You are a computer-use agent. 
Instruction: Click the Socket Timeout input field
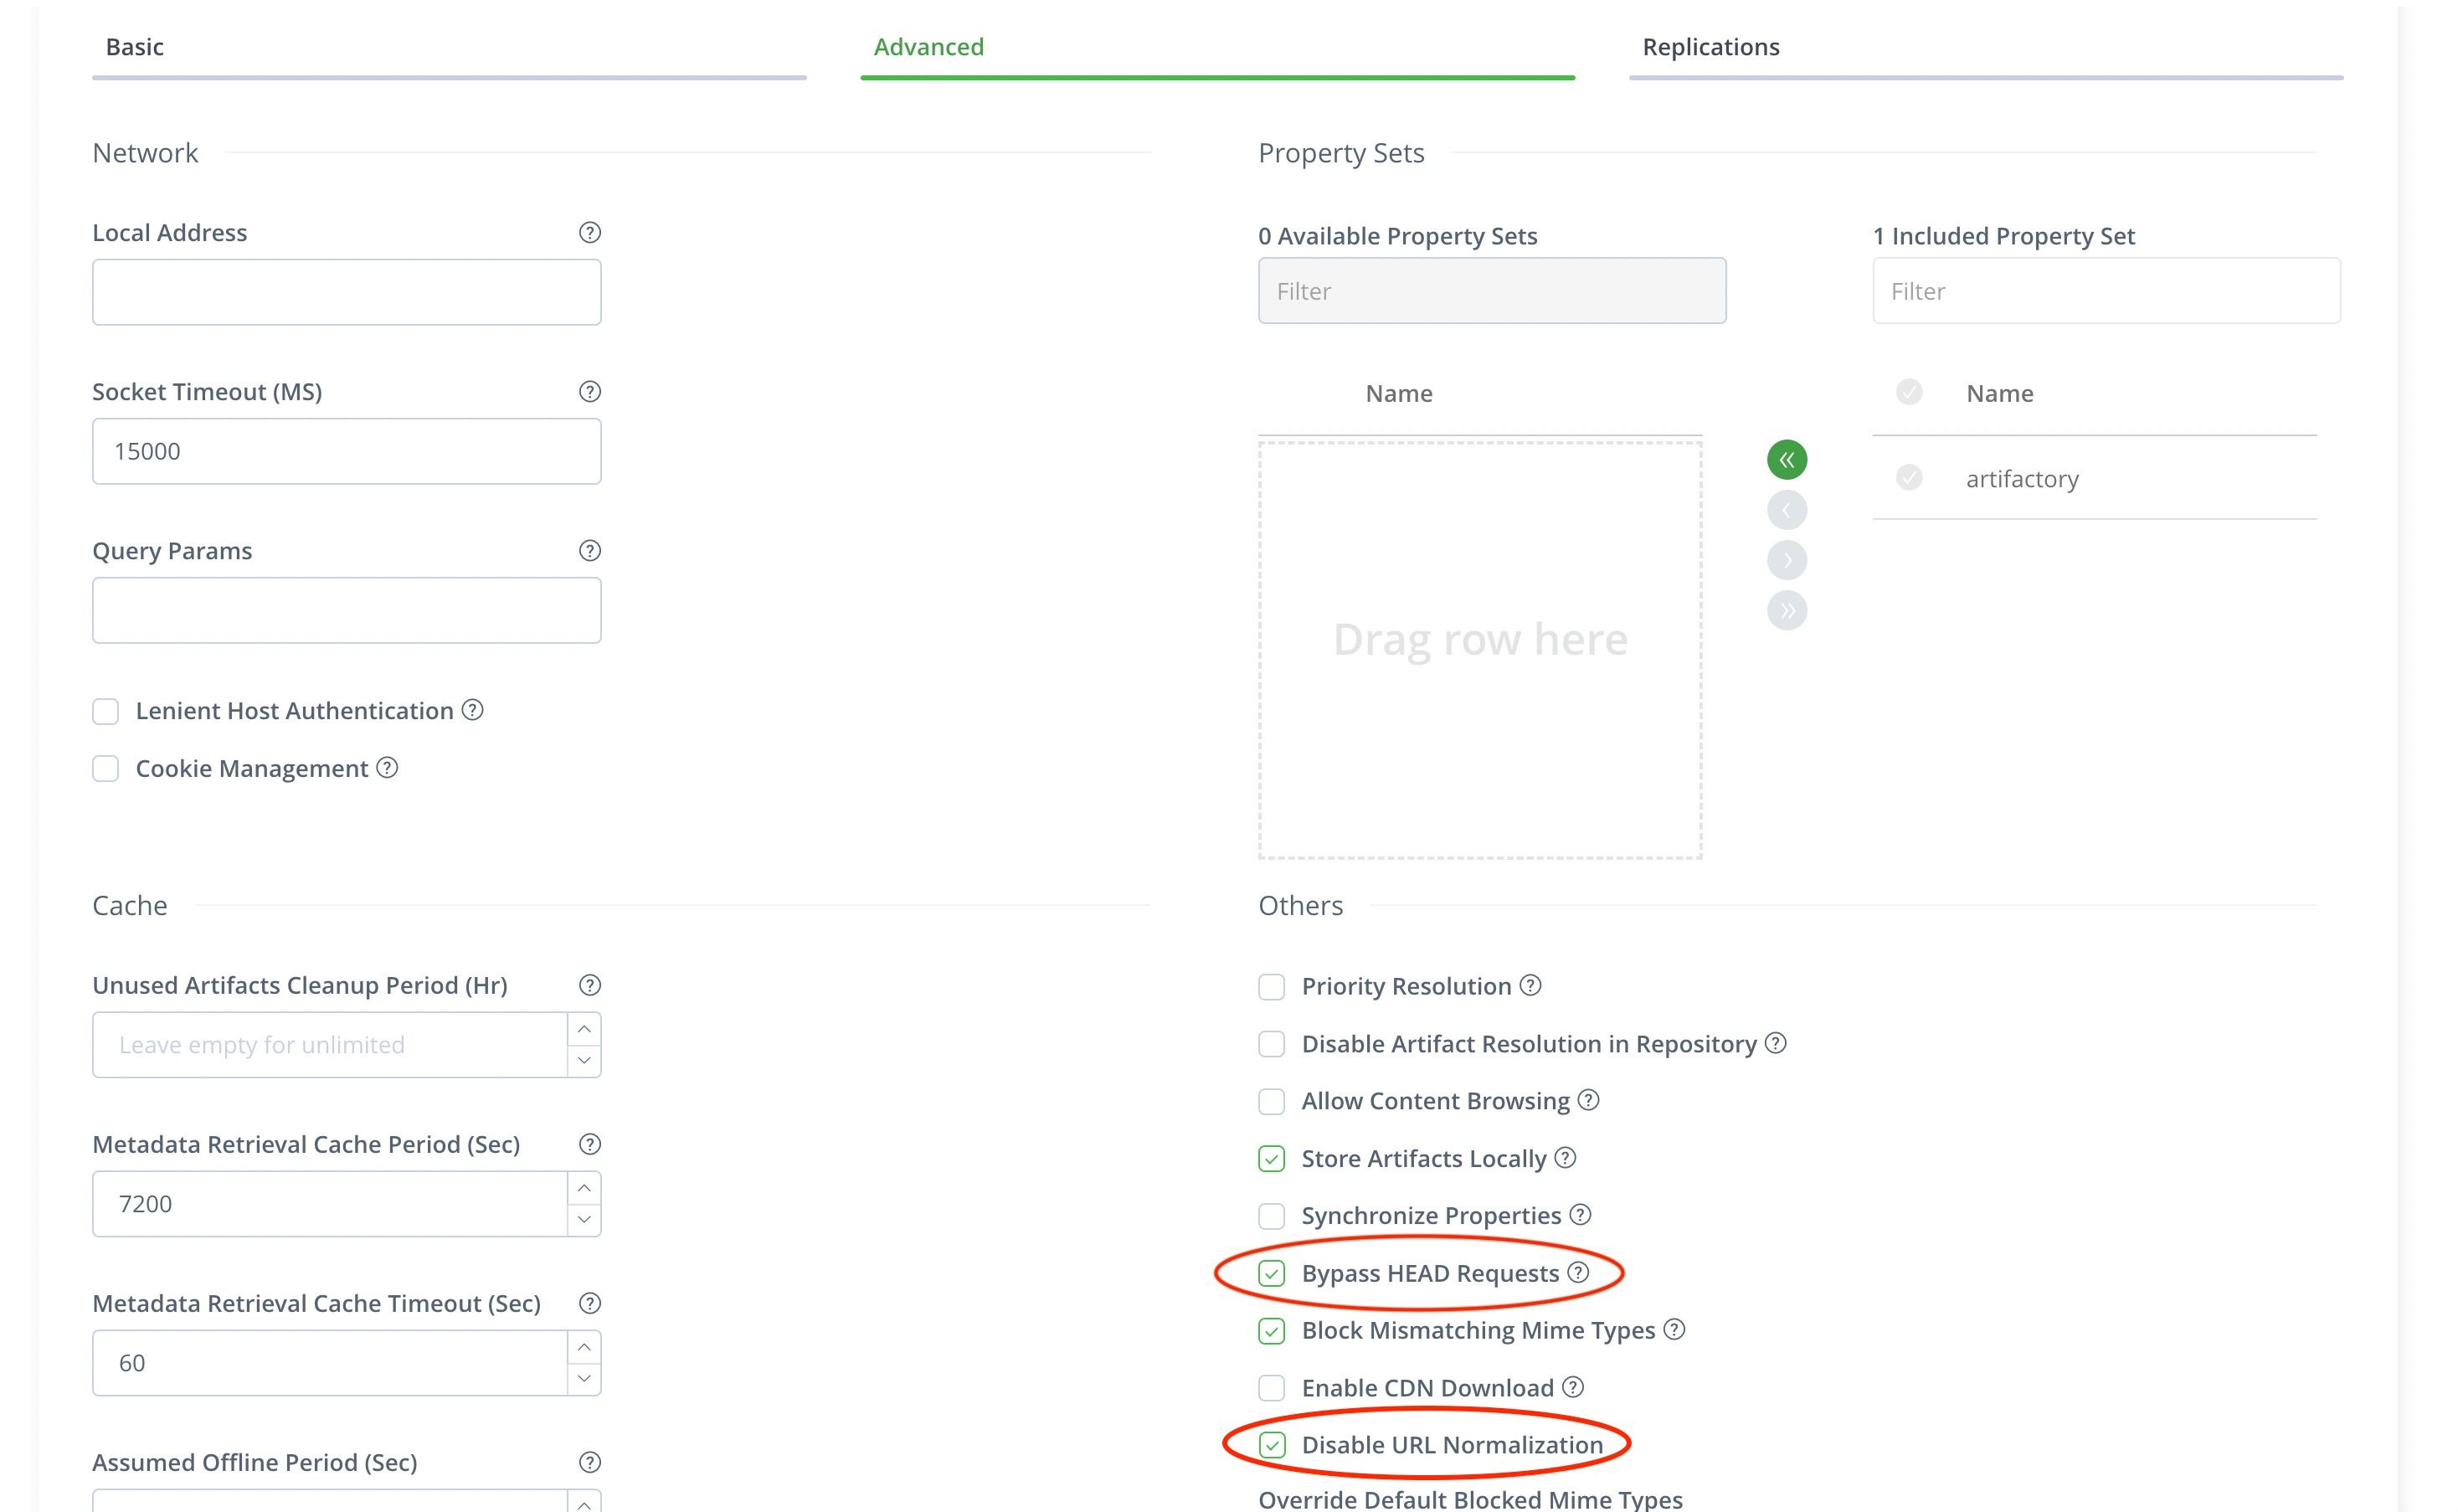(x=346, y=450)
